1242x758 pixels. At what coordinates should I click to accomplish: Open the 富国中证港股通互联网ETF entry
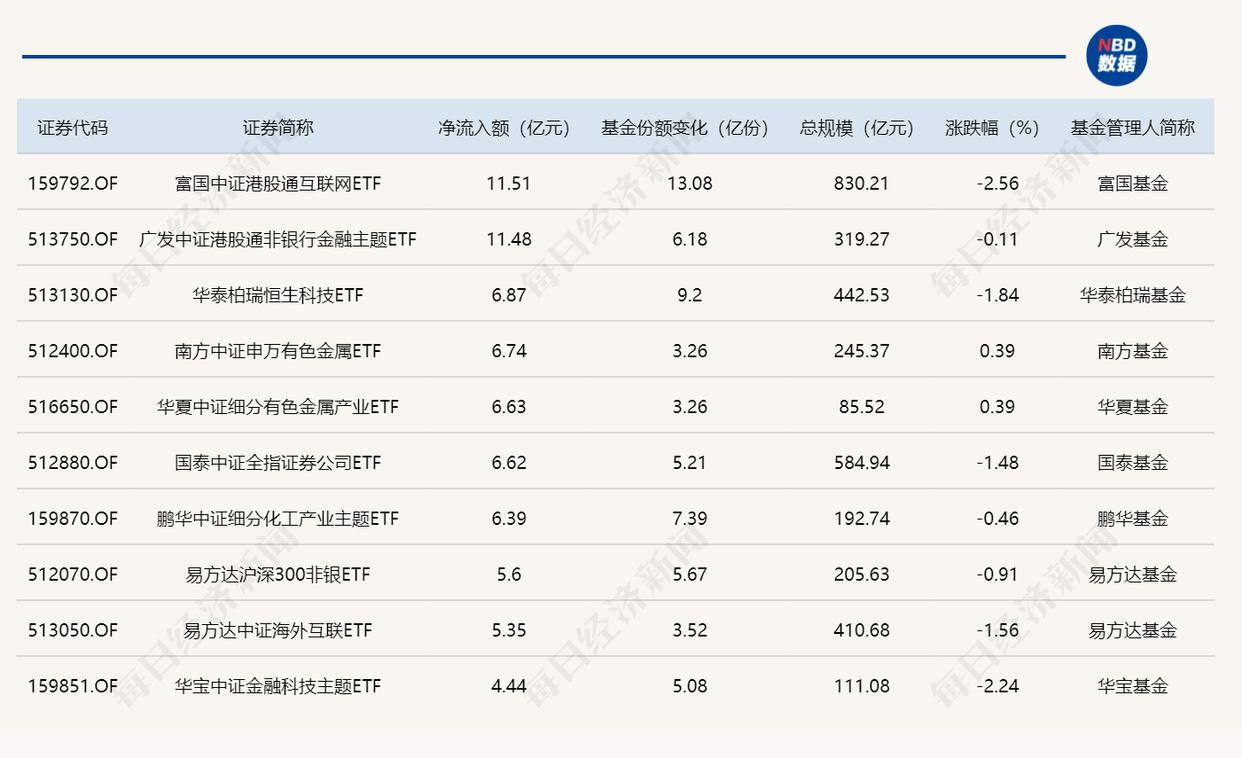[278, 184]
